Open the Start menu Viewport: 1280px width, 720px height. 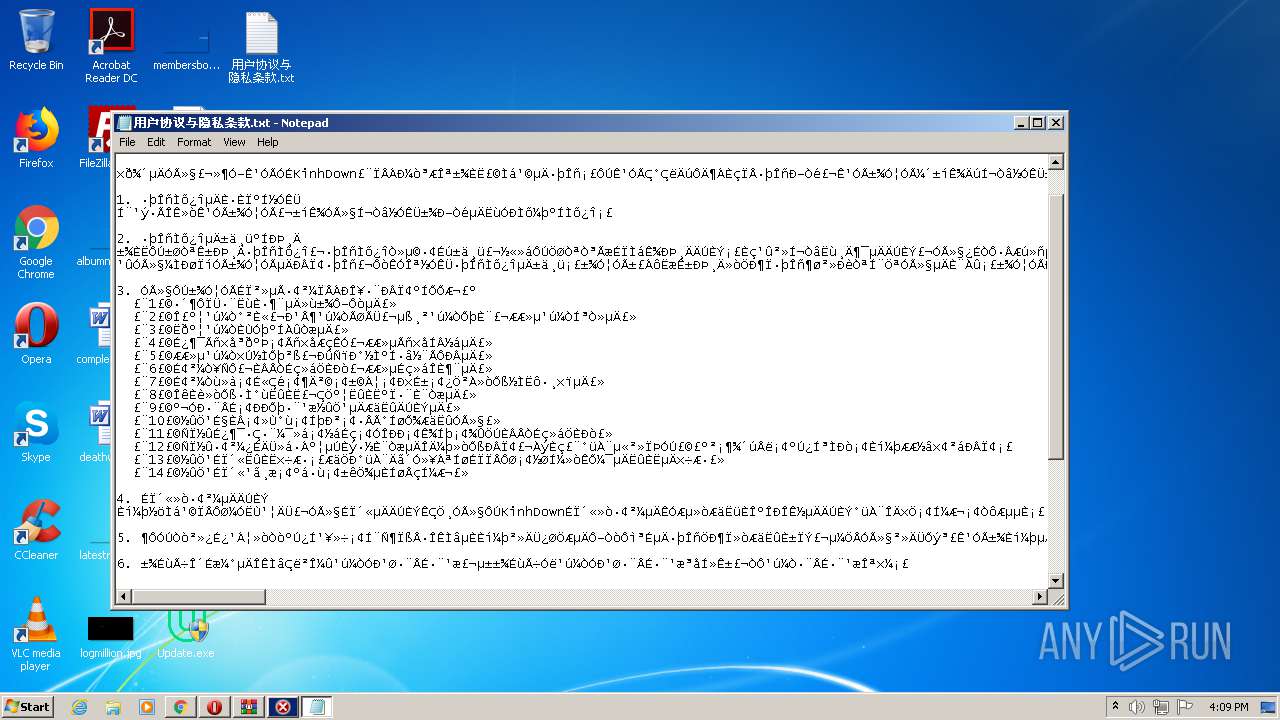point(27,706)
